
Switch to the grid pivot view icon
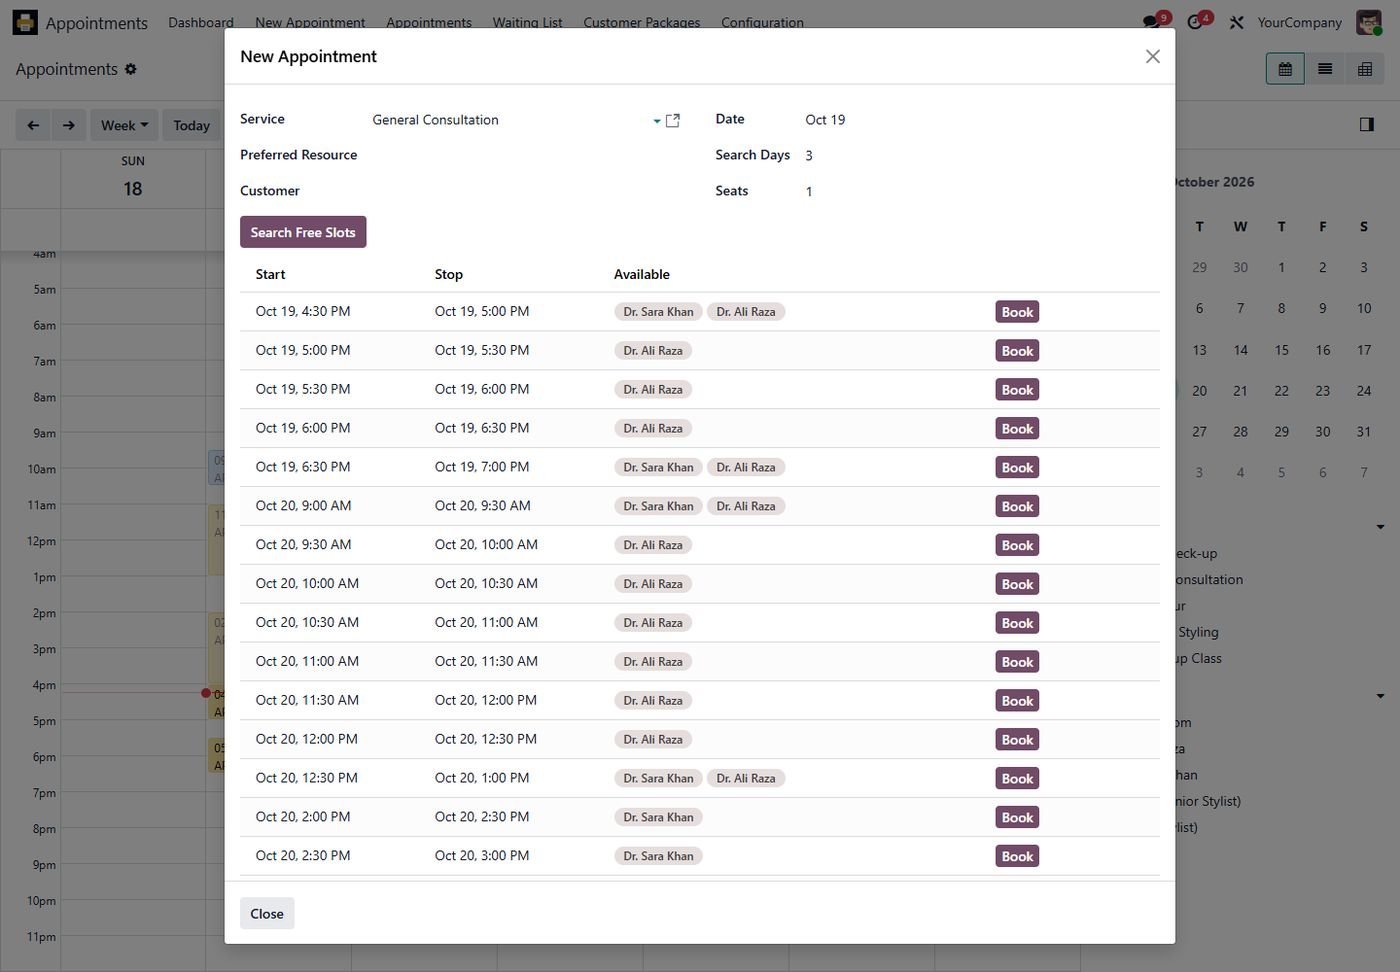1365,69
